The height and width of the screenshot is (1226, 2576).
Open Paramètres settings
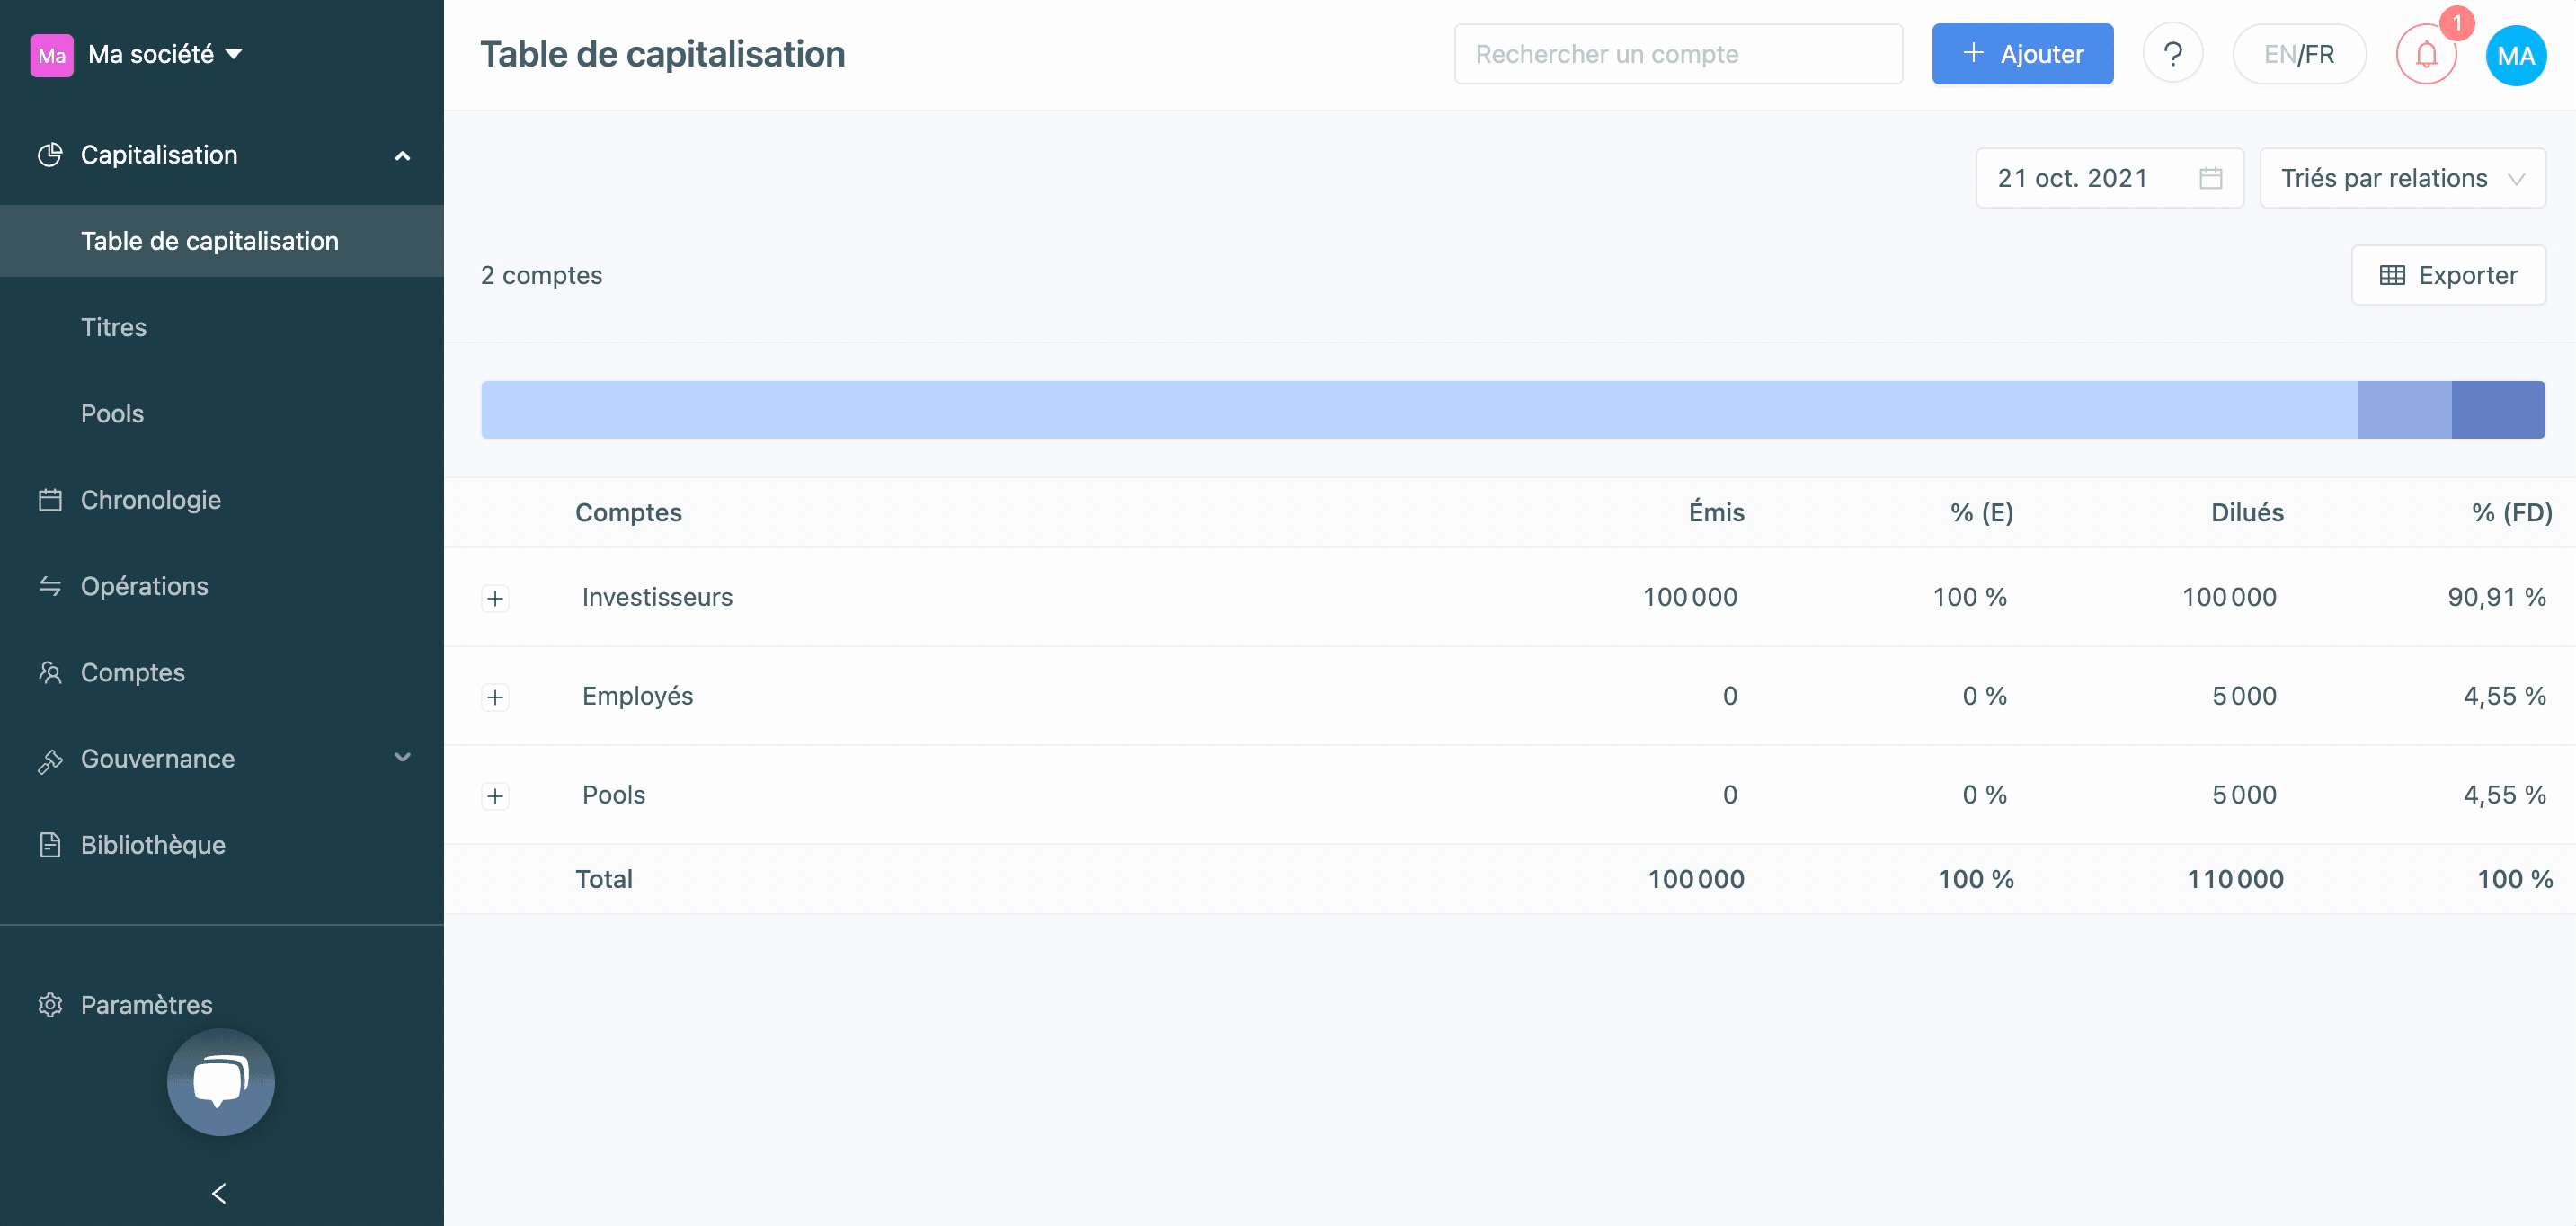tap(147, 1005)
